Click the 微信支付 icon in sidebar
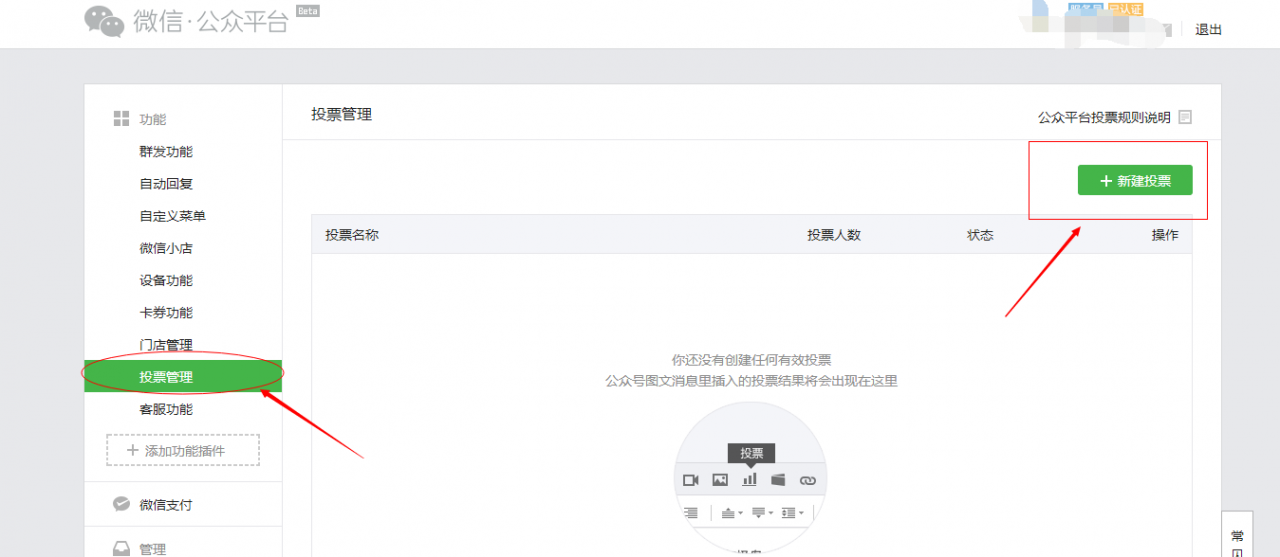The image size is (1280, 557). pyautogui.click(x=121, y=505)
